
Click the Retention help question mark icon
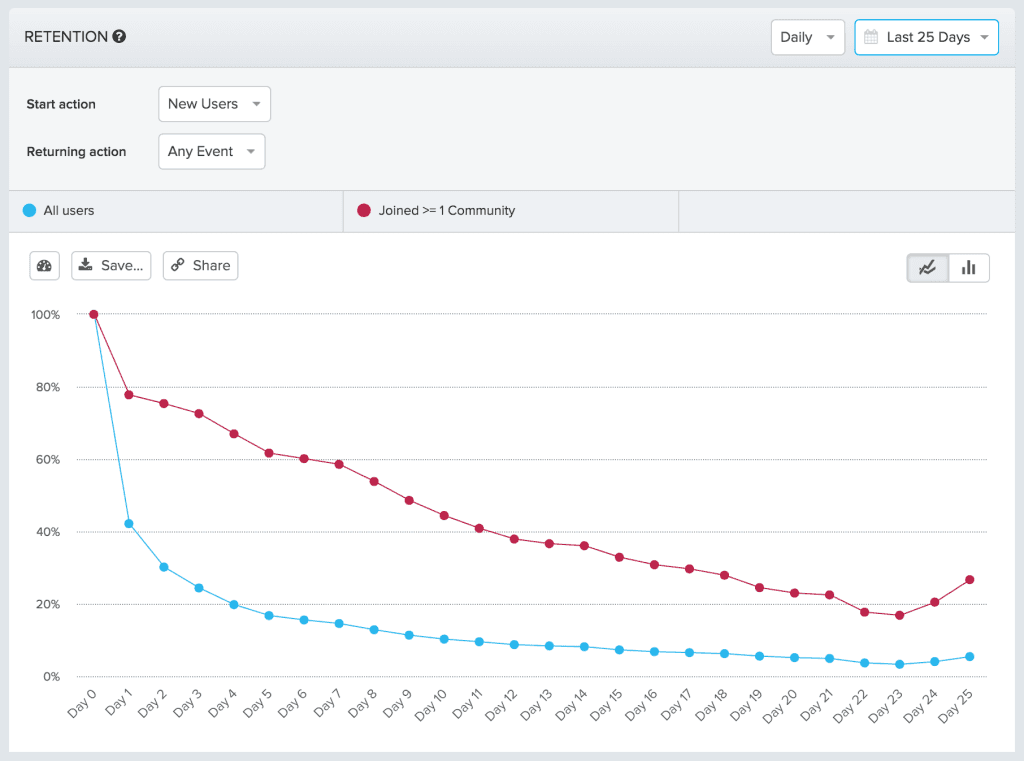click(119, 37)
